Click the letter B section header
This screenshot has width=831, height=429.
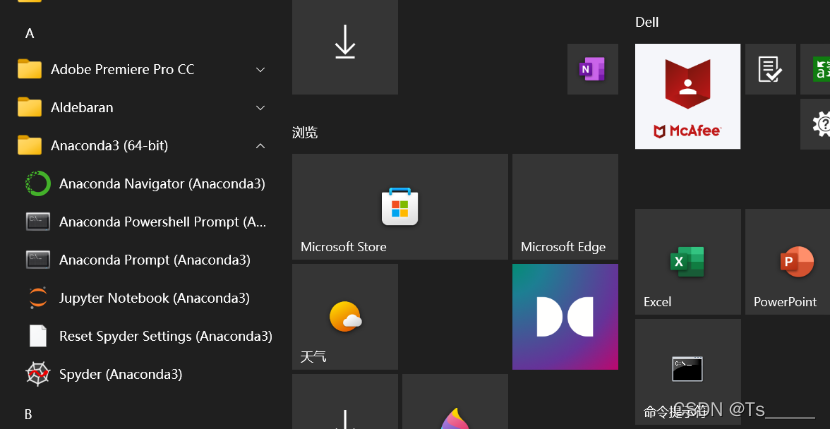coord(29,414)
